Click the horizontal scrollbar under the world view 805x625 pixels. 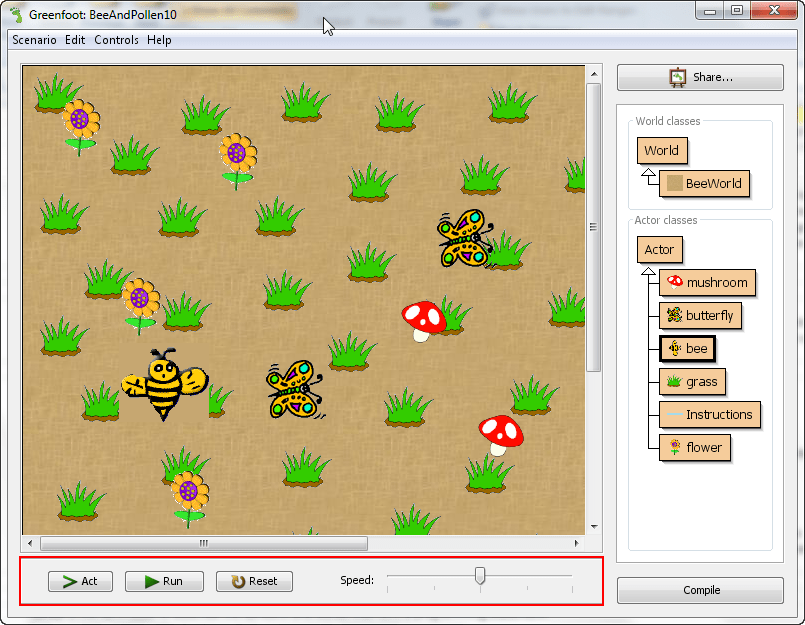[x=203, y=544]
